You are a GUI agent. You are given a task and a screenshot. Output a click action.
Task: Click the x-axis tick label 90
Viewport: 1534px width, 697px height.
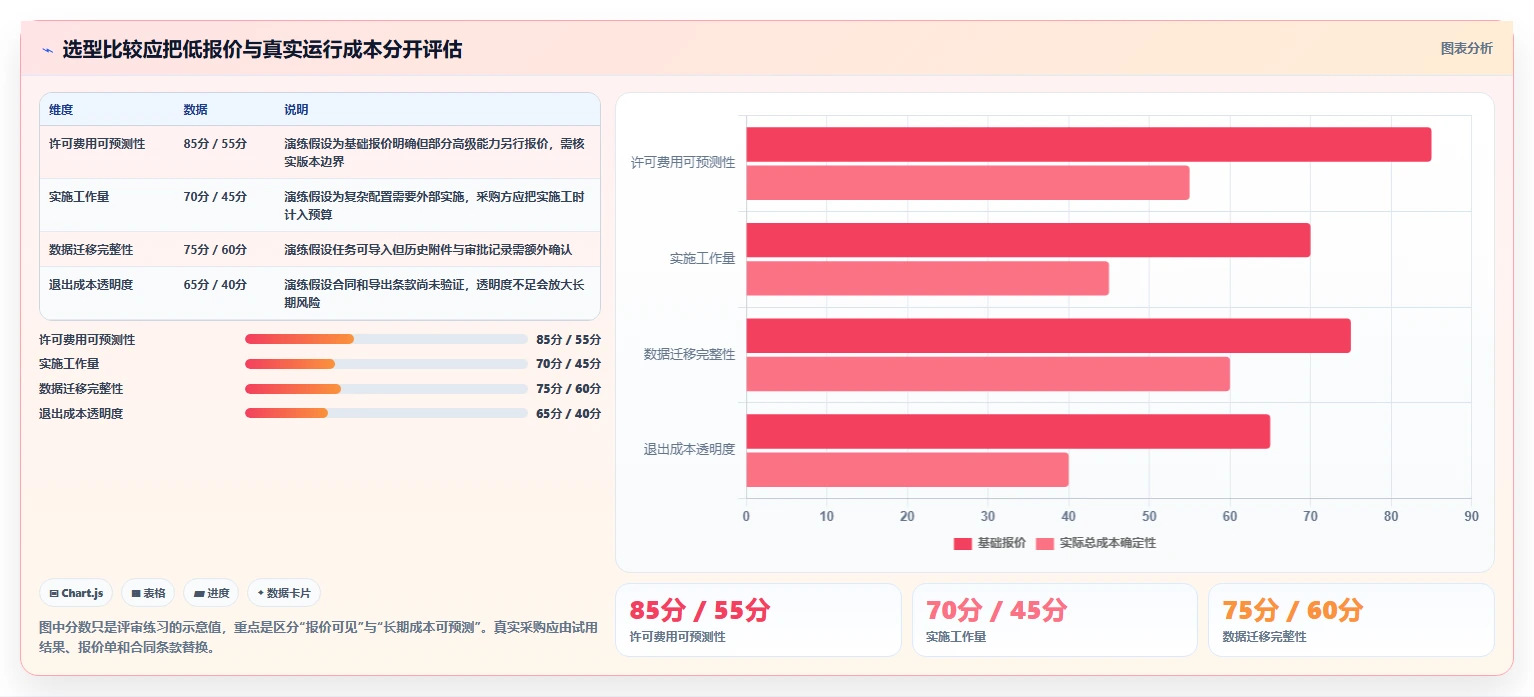coord(1471,516)
